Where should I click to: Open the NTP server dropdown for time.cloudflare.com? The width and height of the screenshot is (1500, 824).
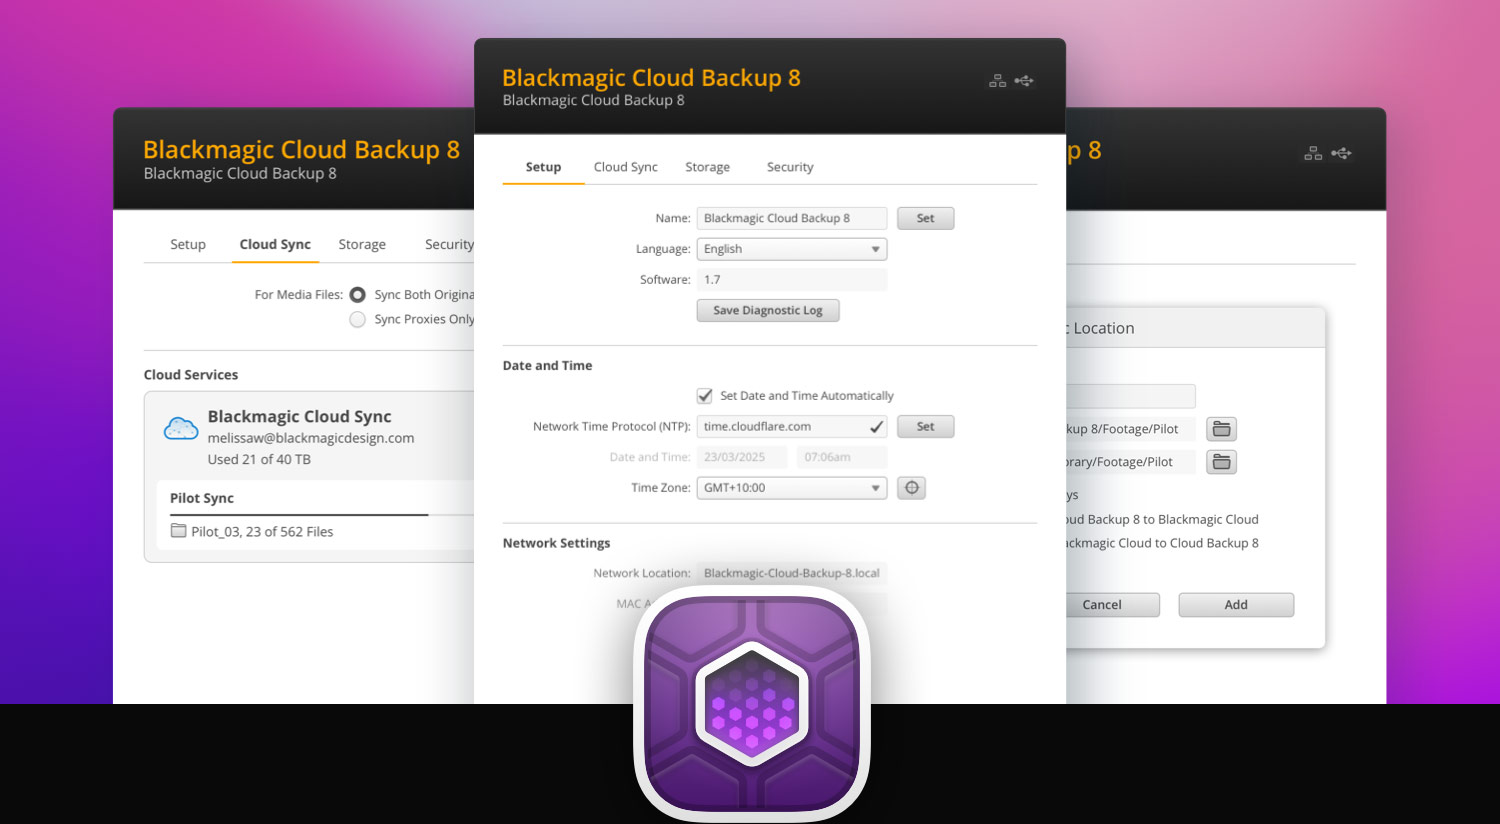[791, 426]
